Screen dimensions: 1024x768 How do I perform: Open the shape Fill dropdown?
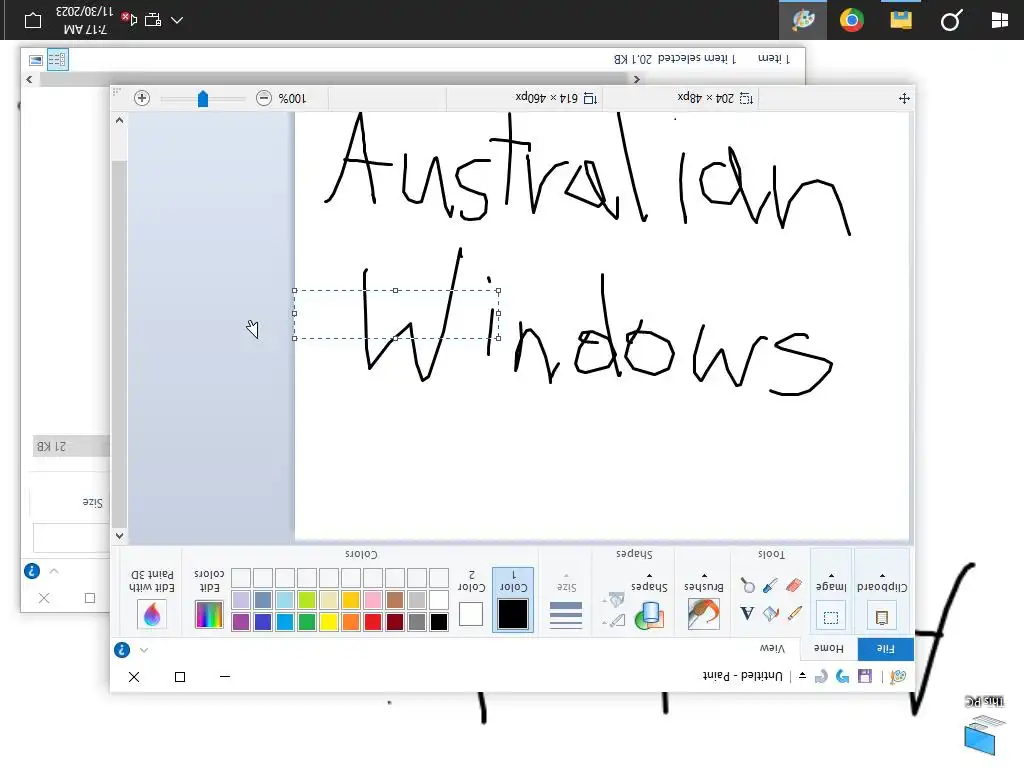point(614,599)
